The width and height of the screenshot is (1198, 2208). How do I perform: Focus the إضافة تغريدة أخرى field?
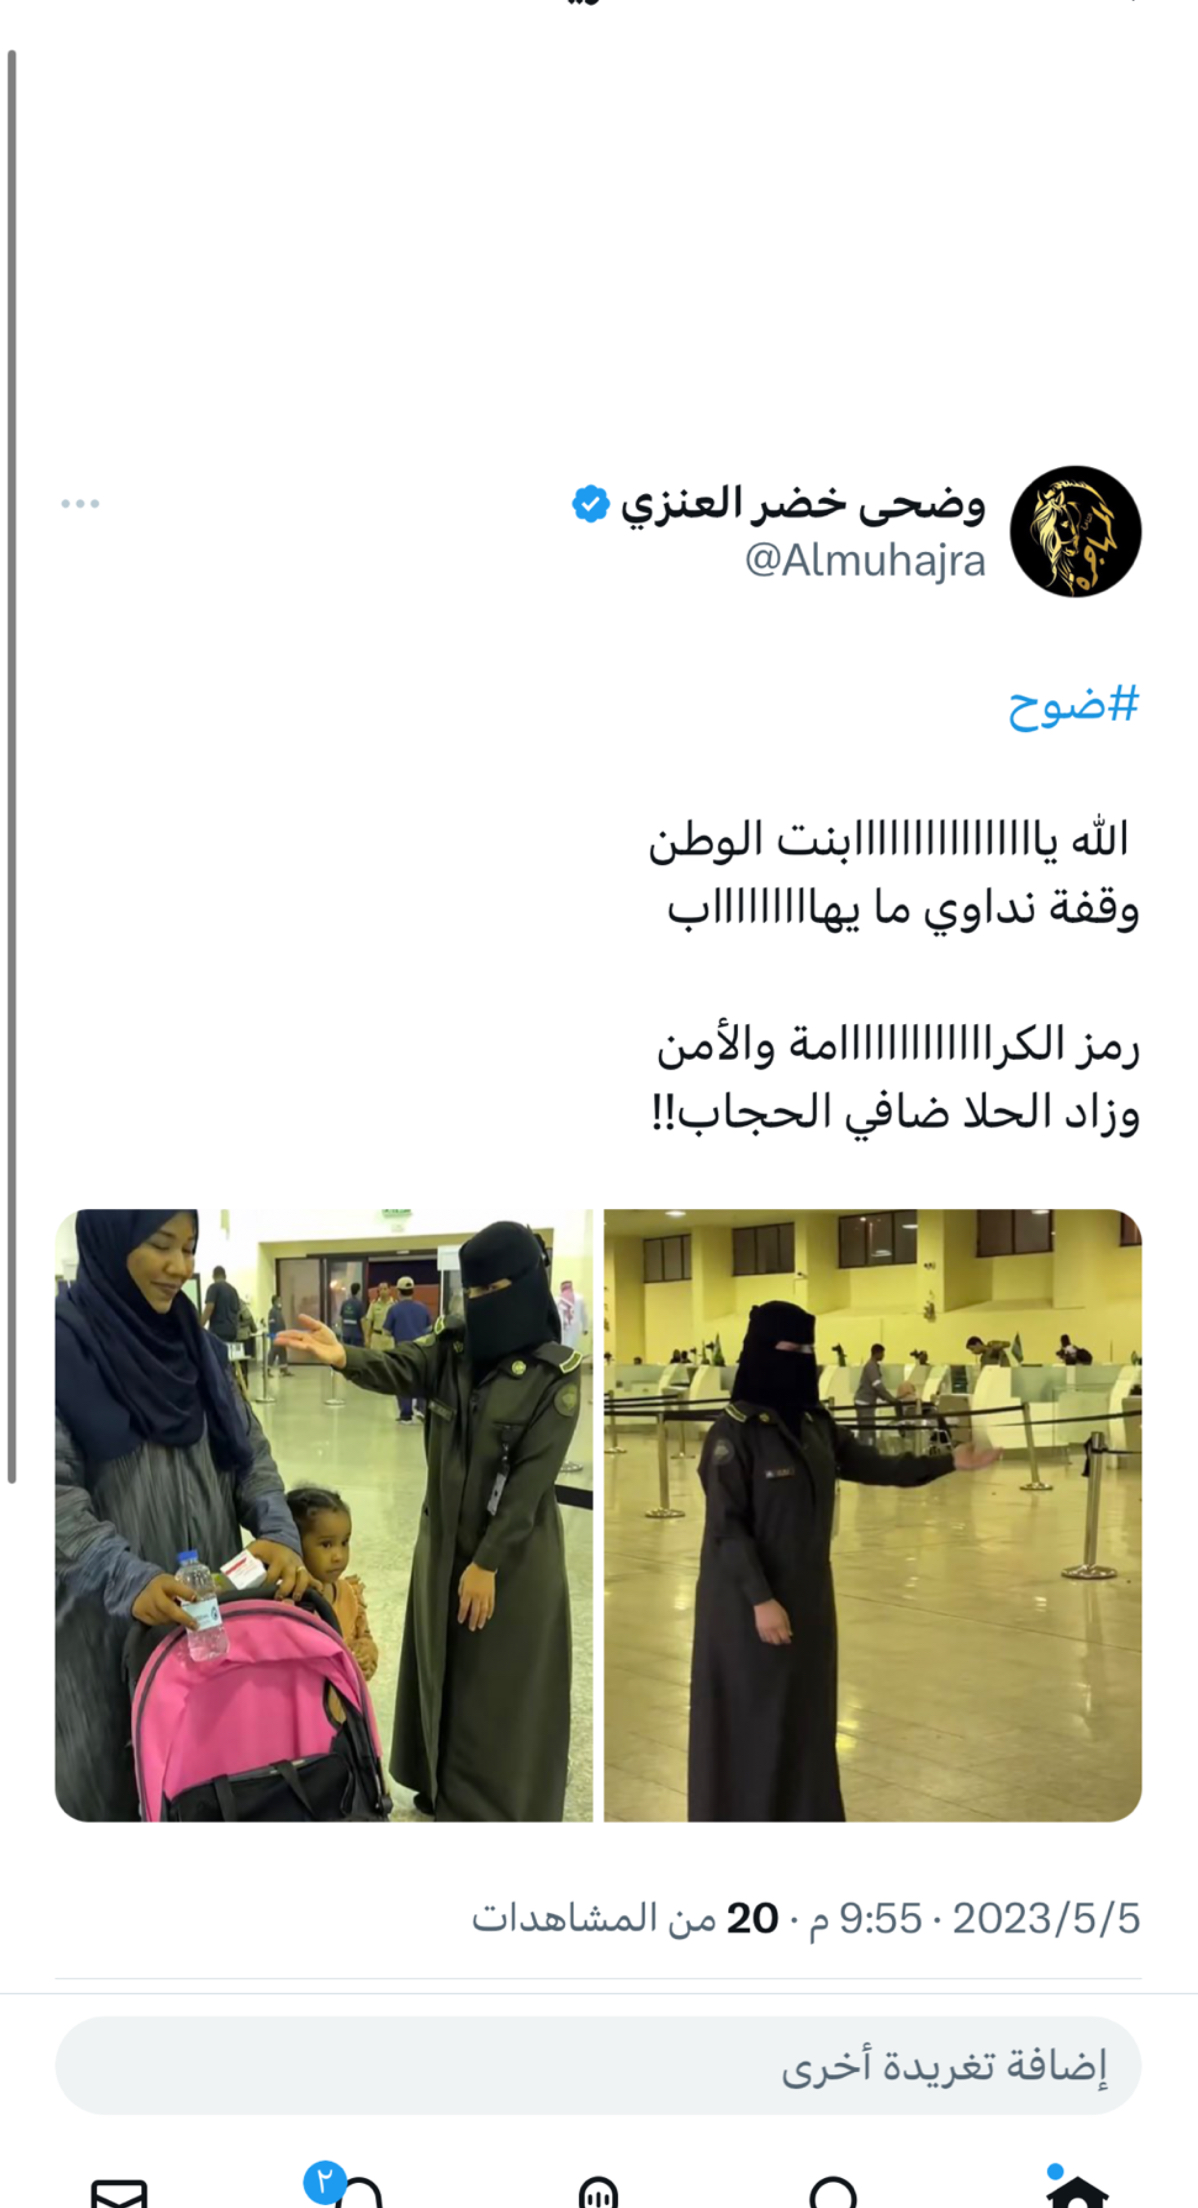pyautogui.click(x=598, y=2065)
